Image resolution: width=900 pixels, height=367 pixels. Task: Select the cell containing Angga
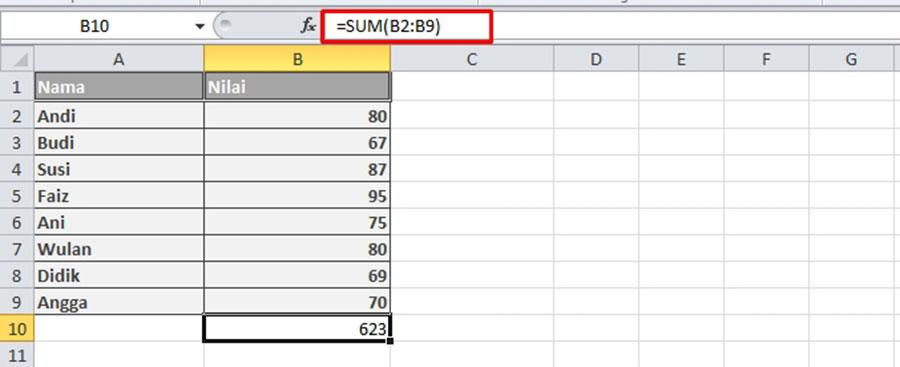119,302
